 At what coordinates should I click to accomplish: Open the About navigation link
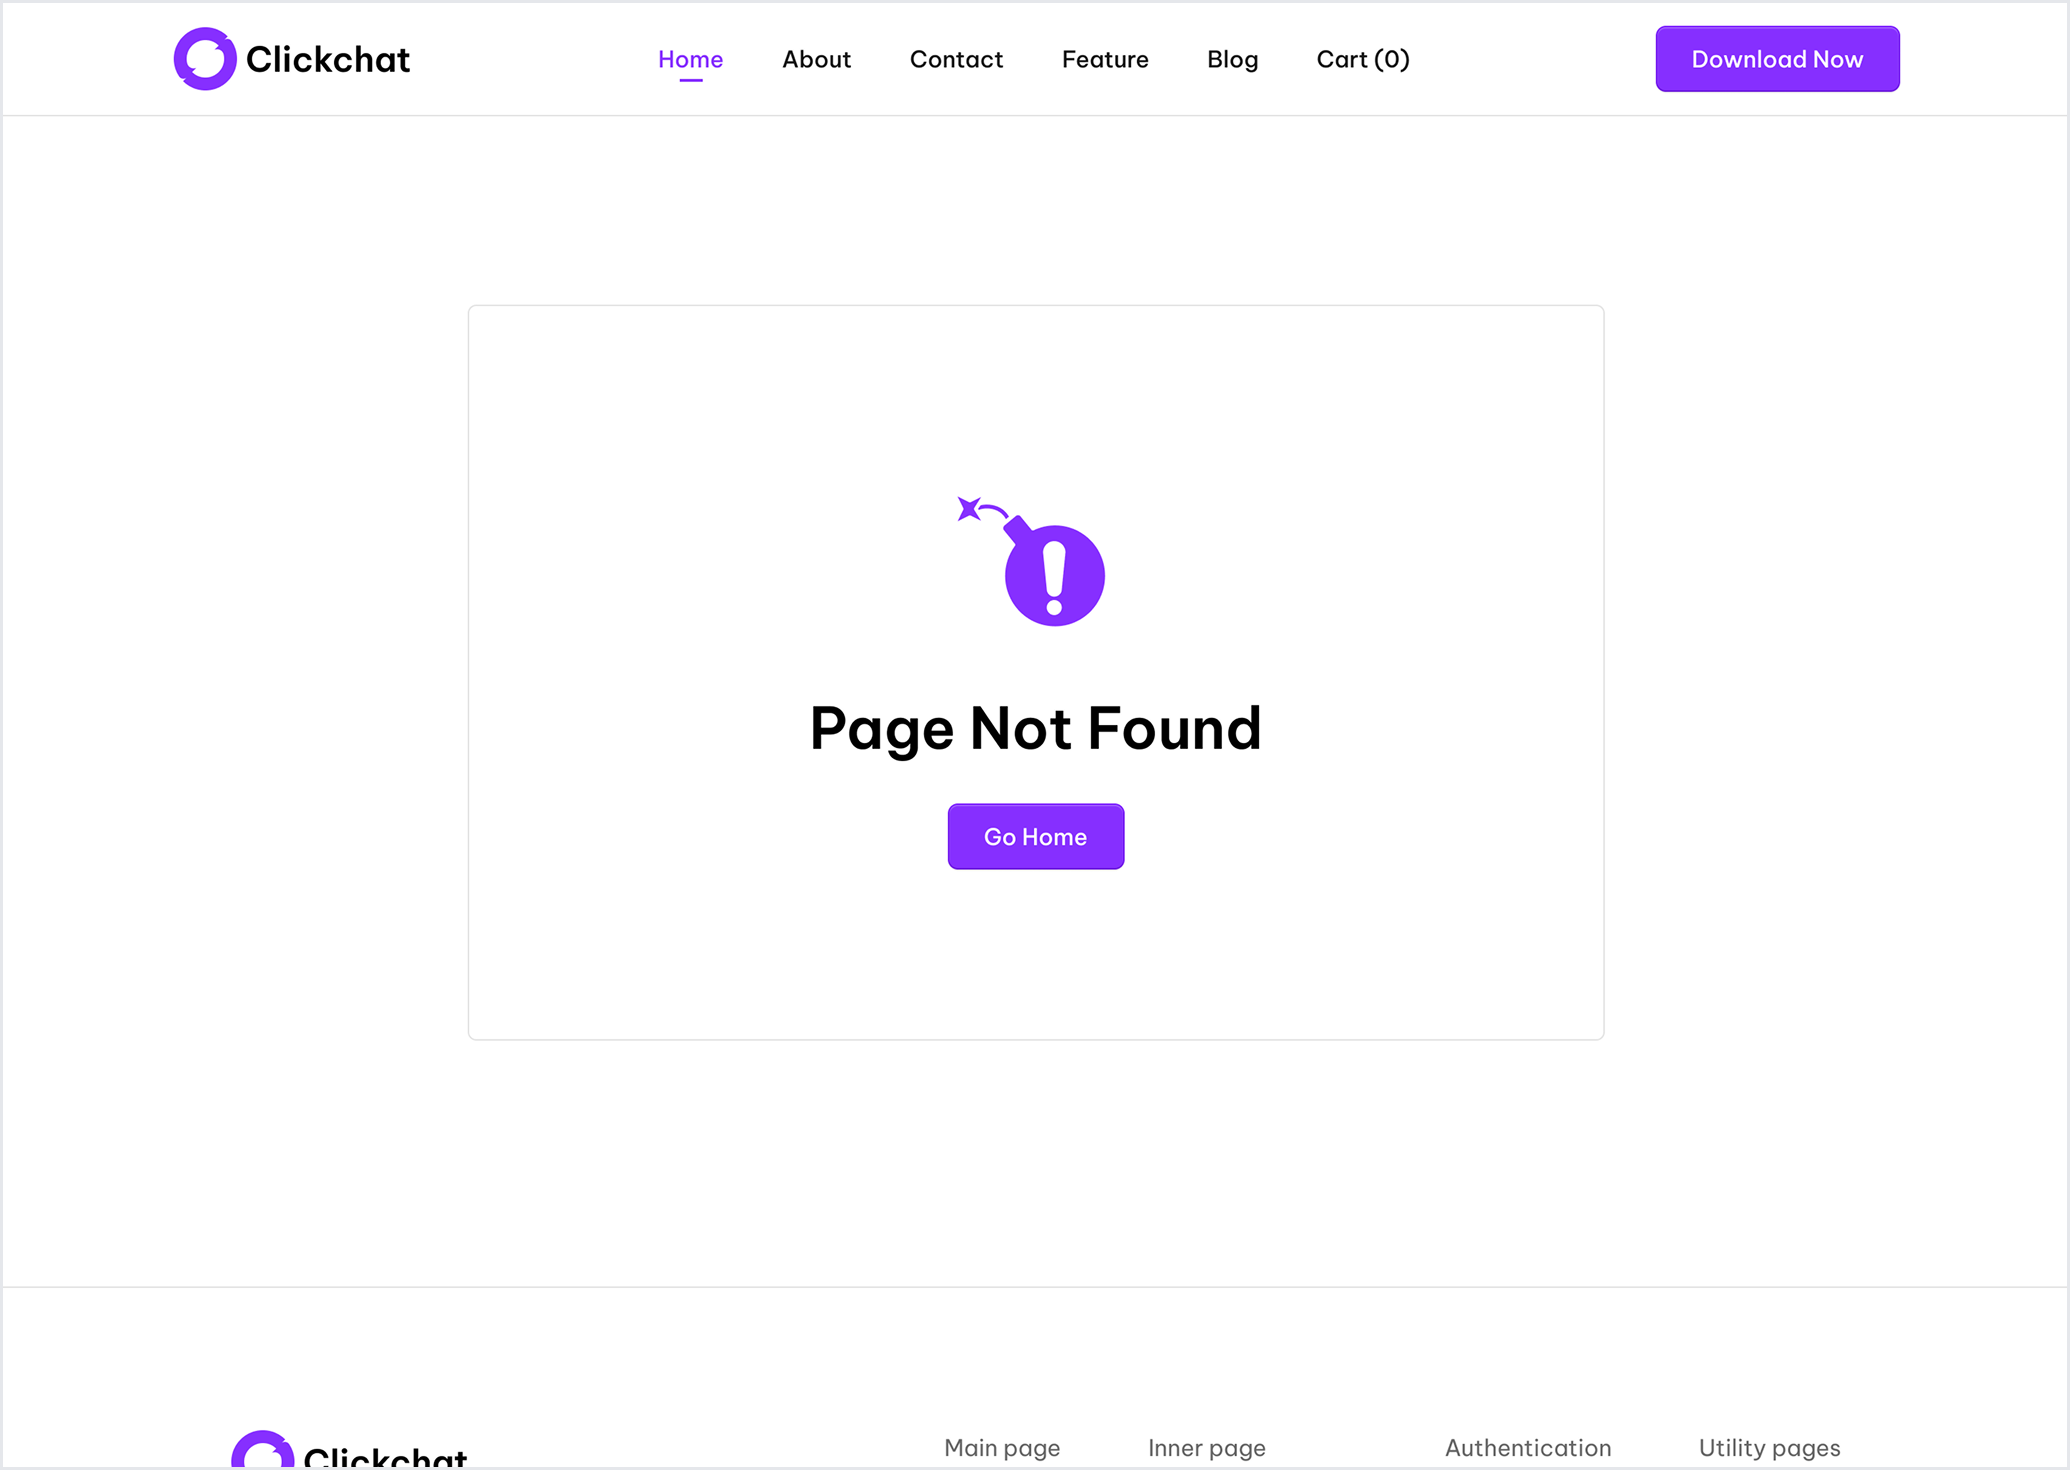click(816, 60)
